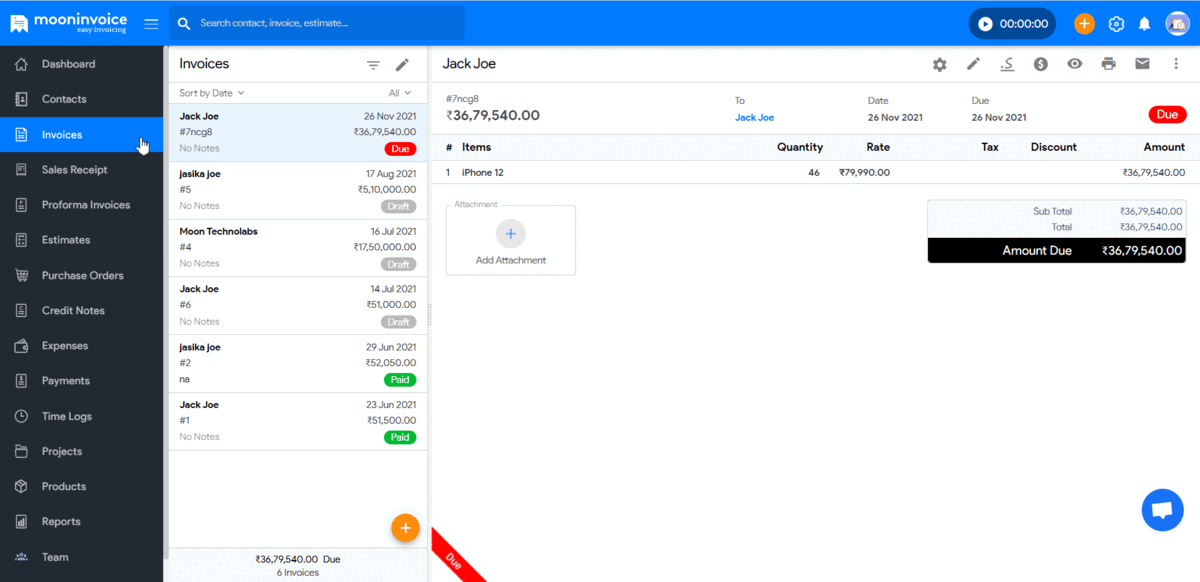The width and height of the screenshot is (1200, 582).
Task: Click the mooninvoice logo
Action: point(70,23)
